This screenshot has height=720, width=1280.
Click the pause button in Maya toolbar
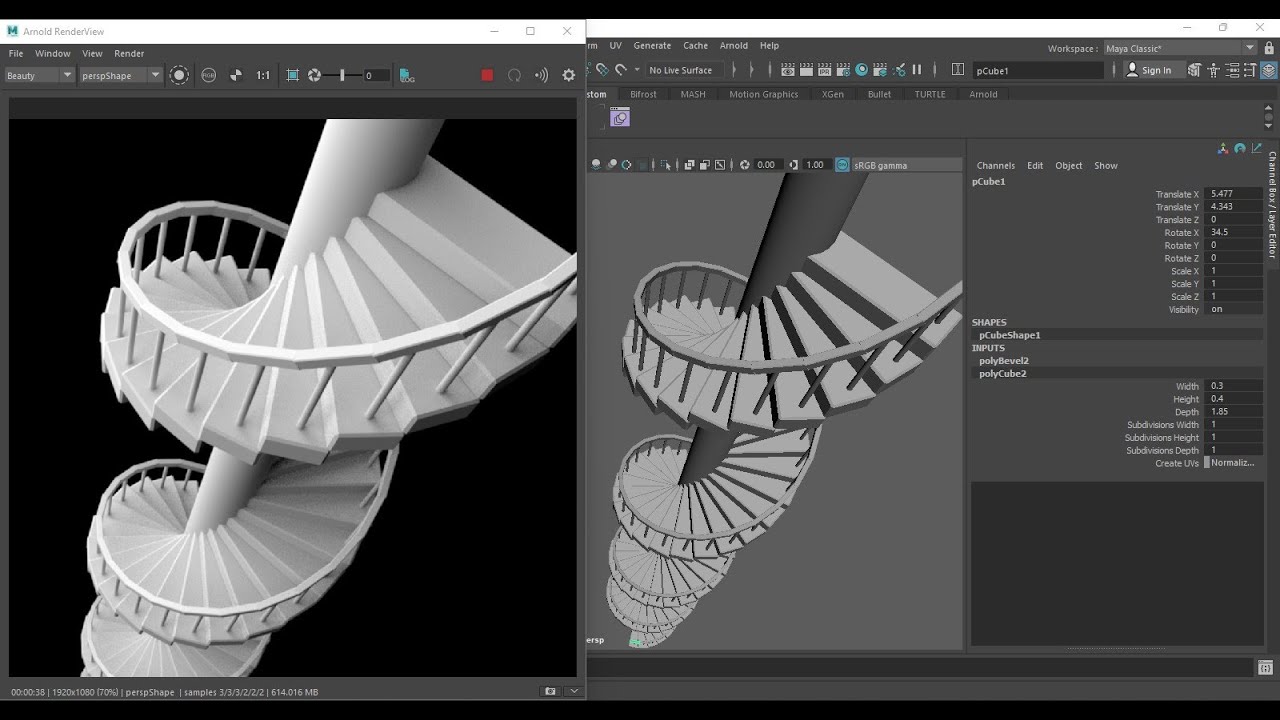tap(916, 70)
